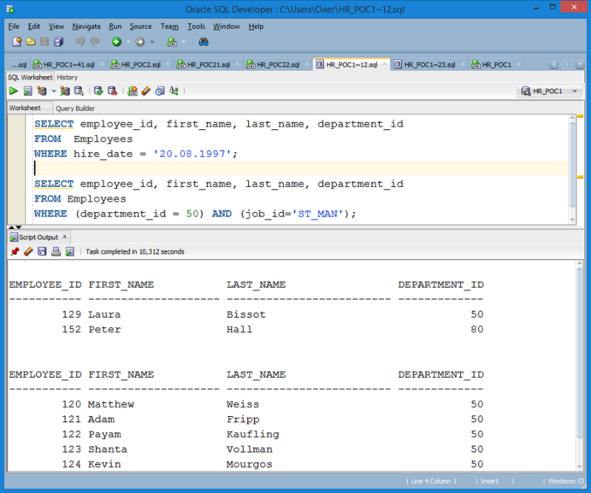Click the Save All disks icon
The height and width of the screenshot is (493, 591).
(58, 42)
